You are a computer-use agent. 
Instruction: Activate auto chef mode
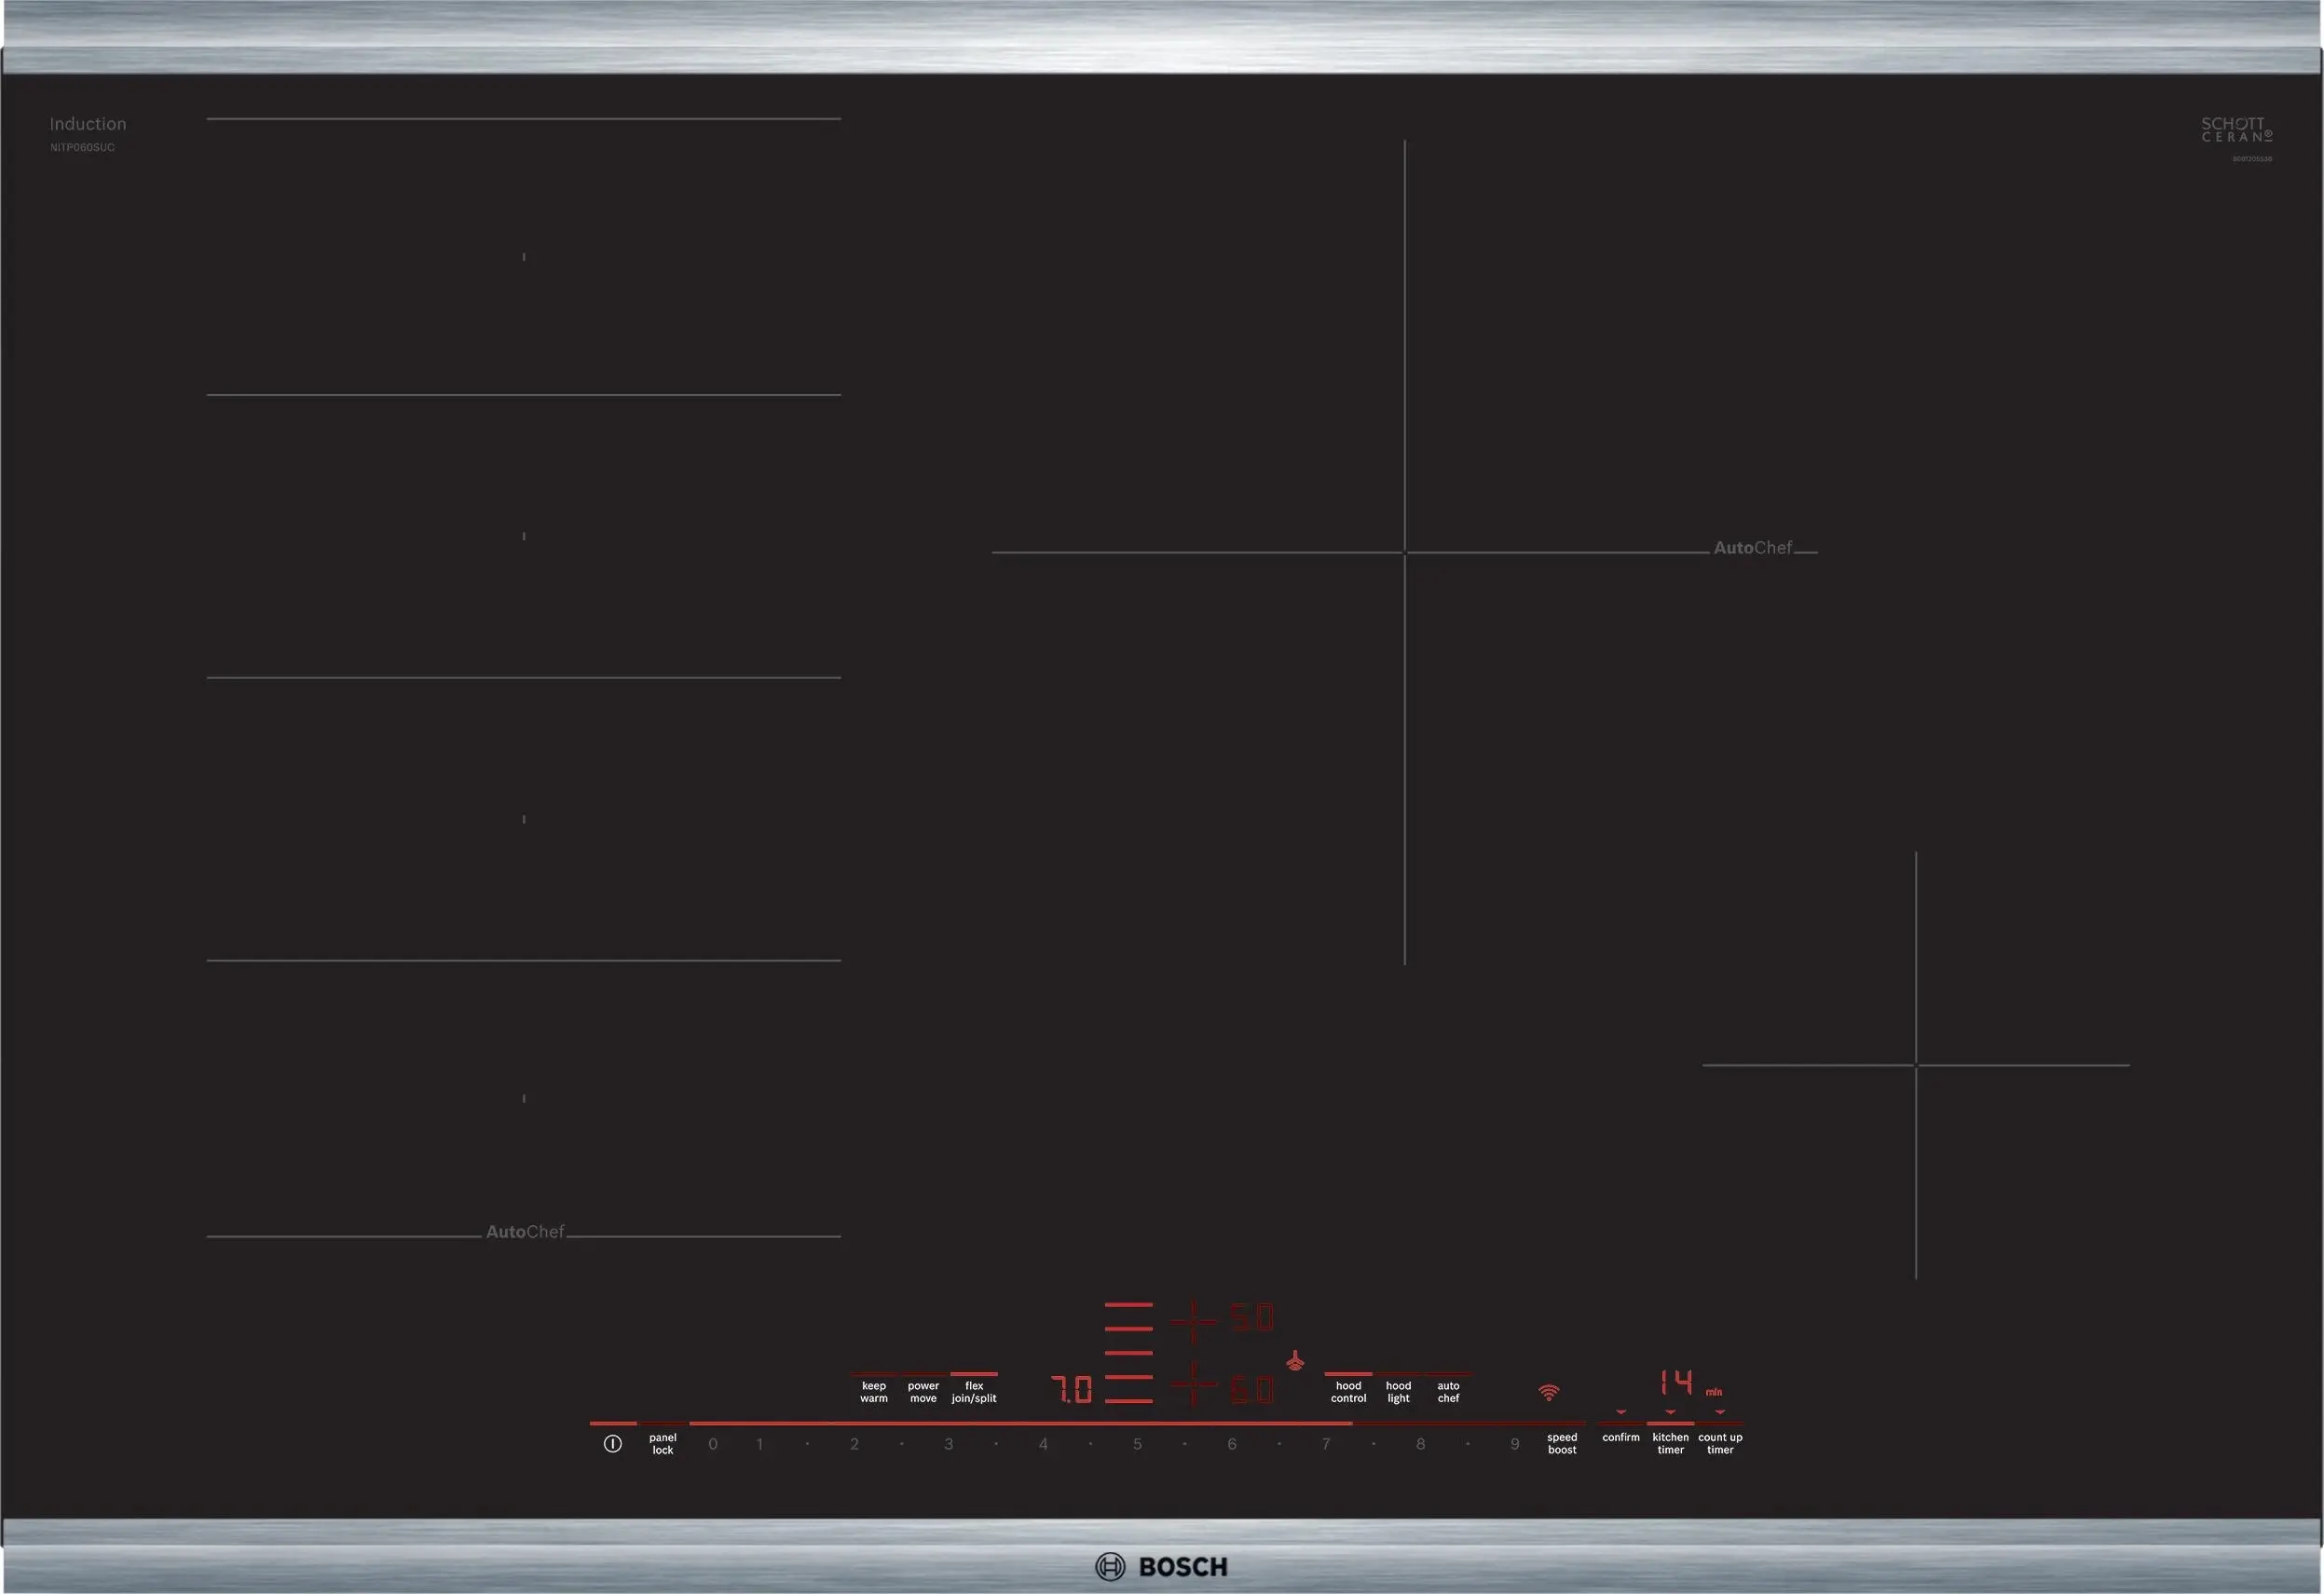click(x=1448, y=1391)
